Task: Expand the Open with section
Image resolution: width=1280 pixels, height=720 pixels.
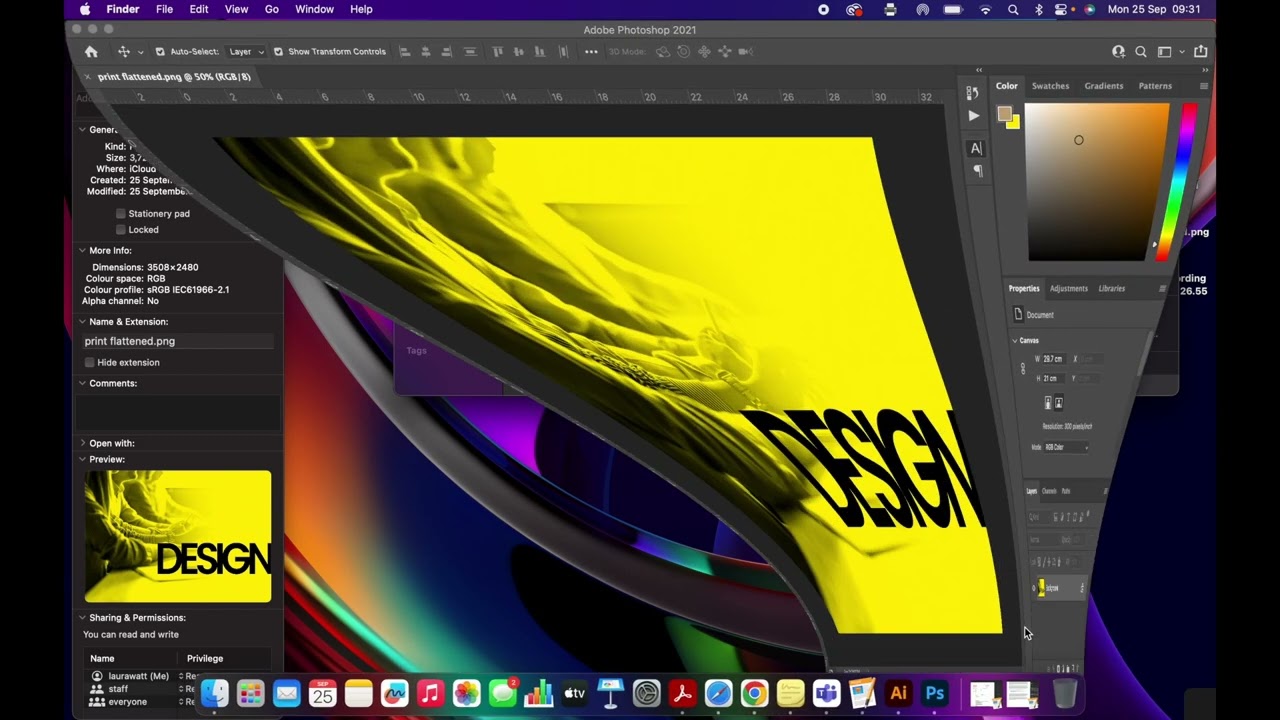Action: click(x=82, y=444)
